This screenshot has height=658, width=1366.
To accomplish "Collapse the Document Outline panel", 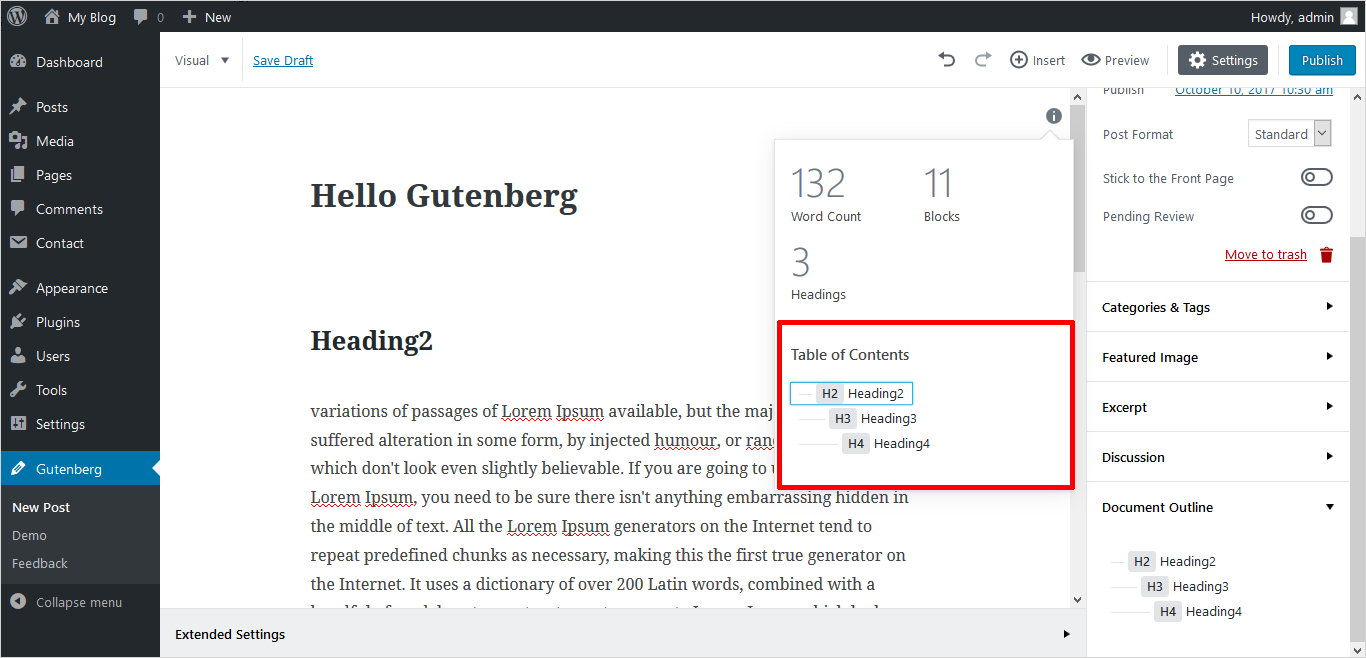I will tap(1216, 507).
